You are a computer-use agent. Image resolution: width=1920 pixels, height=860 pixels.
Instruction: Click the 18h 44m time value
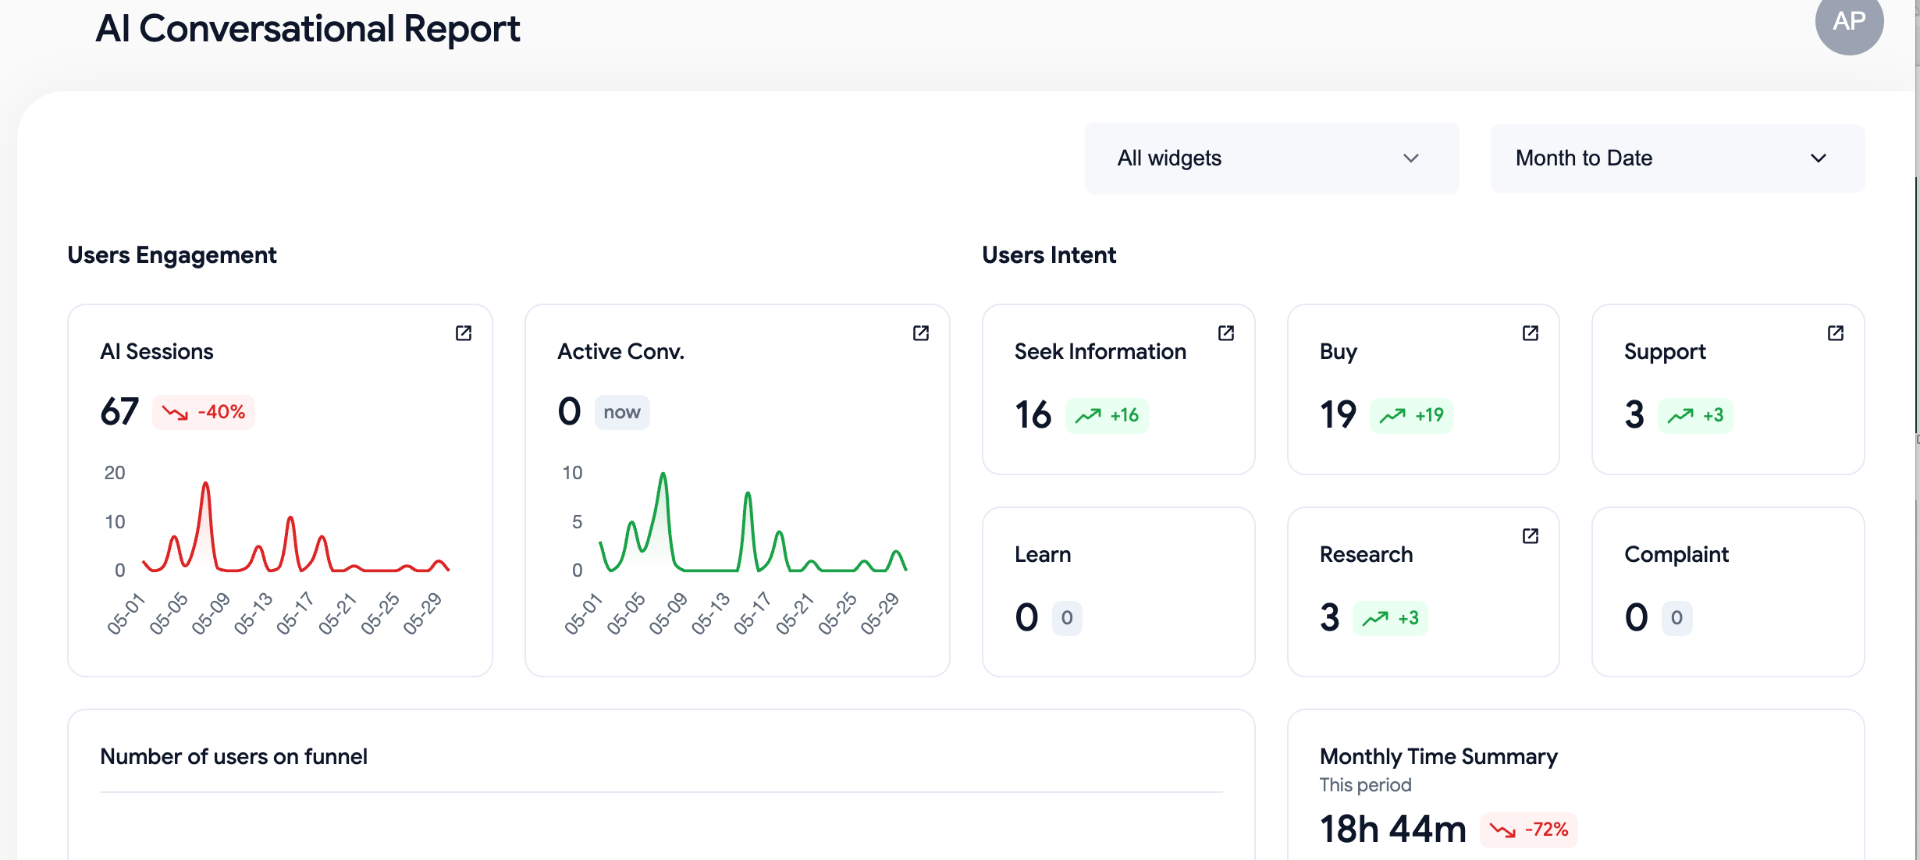pos(1393,829)
